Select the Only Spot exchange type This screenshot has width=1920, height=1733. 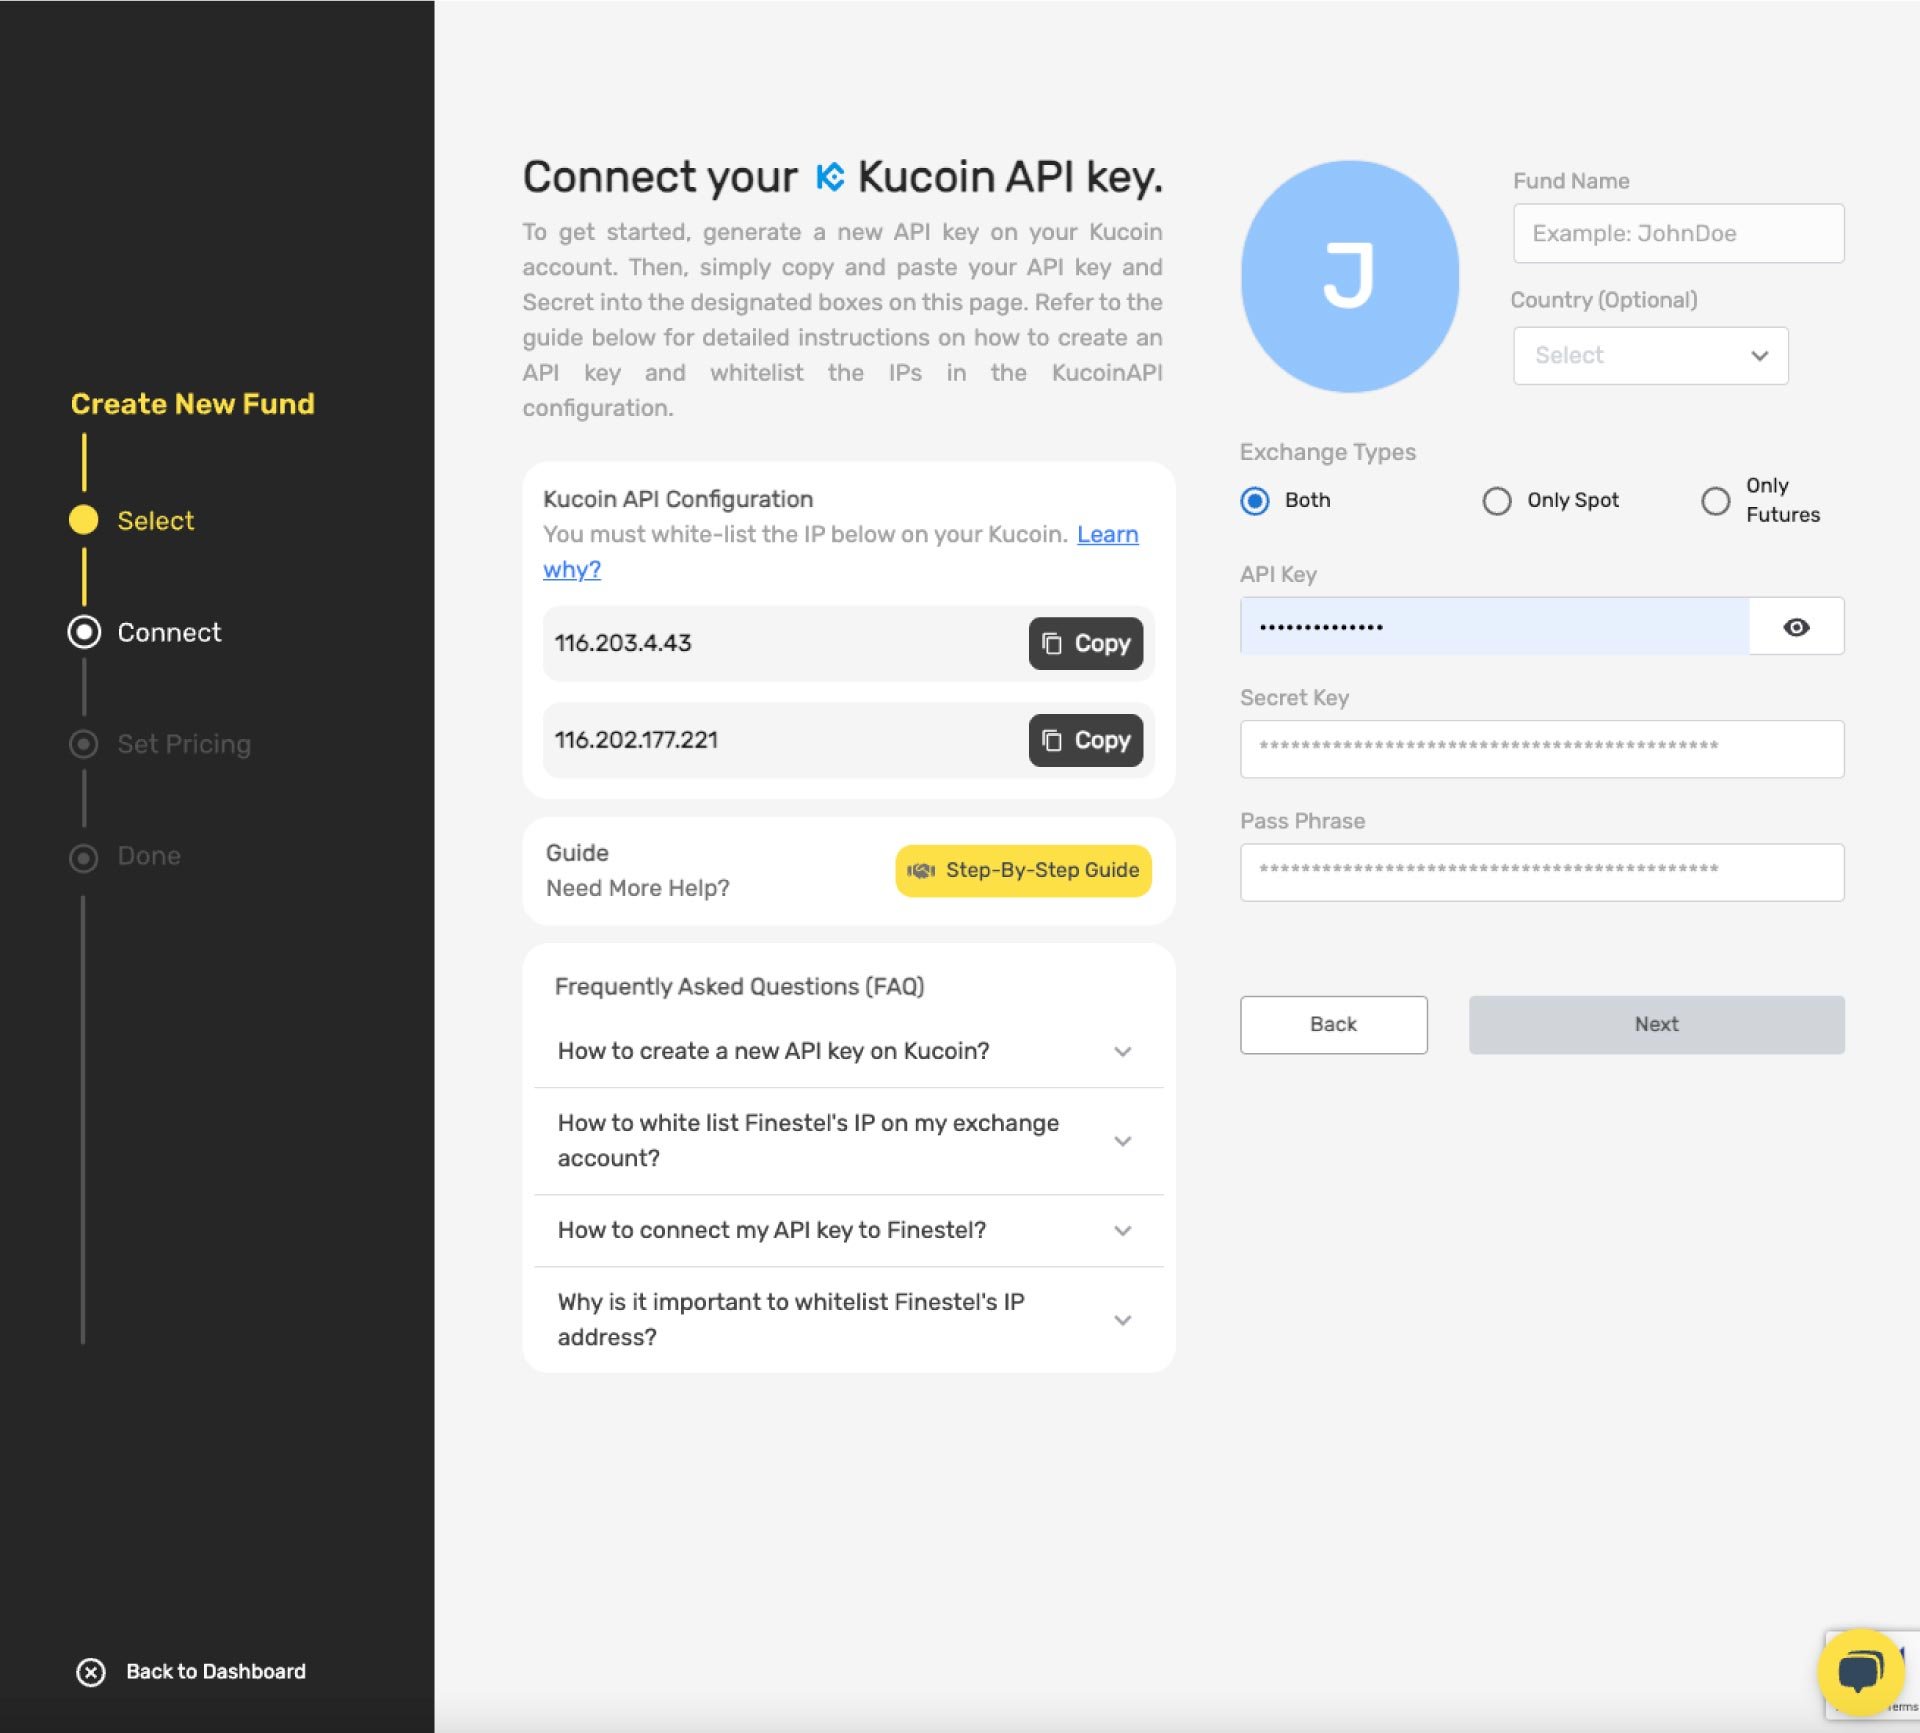pyautogui.click(x=1495, y=498)
